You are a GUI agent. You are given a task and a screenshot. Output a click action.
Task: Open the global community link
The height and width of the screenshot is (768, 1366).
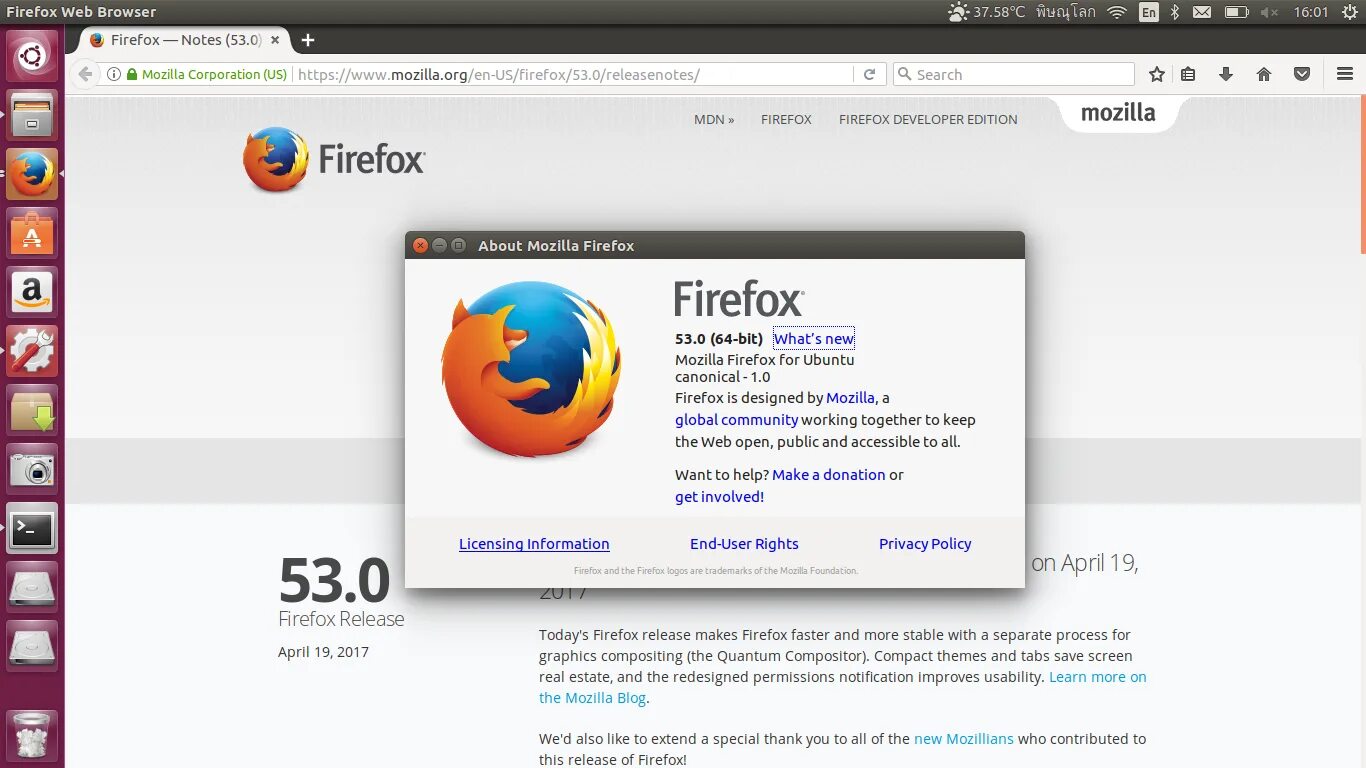(x=736, y=420)
